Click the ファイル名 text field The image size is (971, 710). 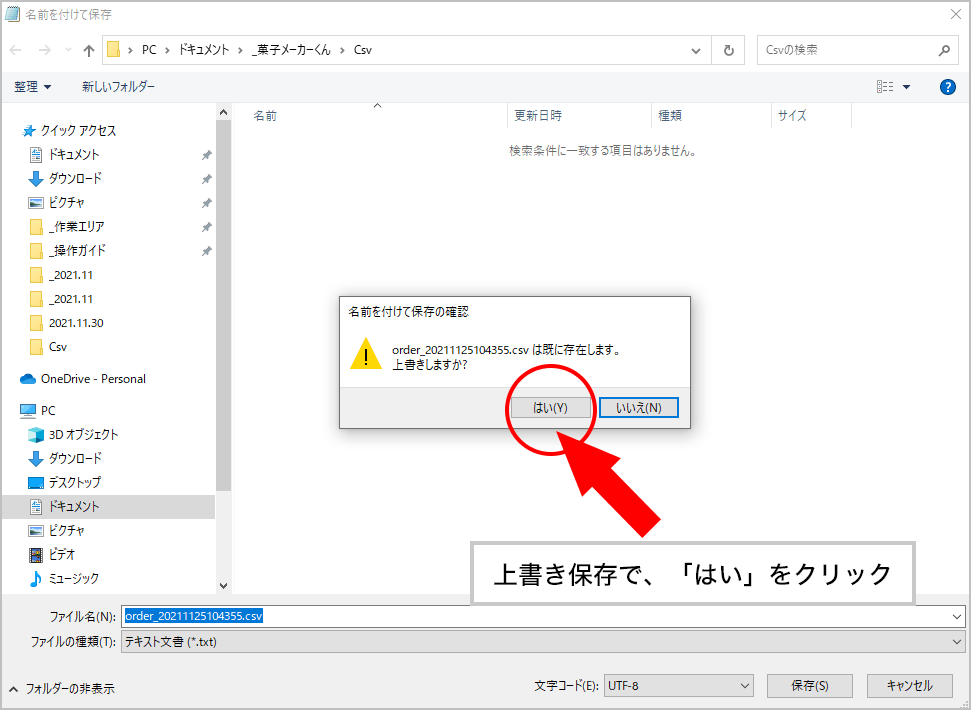coord(536,616)
